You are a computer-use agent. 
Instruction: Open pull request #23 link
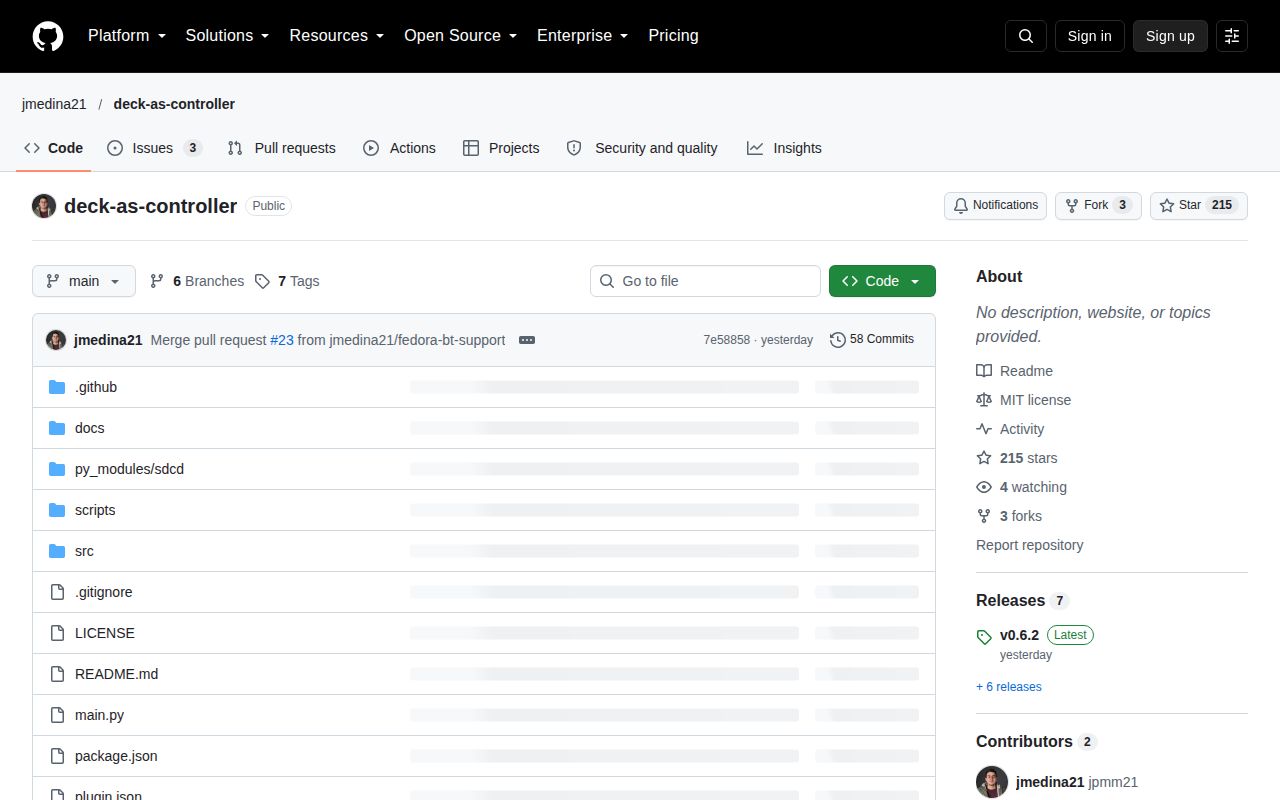coord(282,340)
